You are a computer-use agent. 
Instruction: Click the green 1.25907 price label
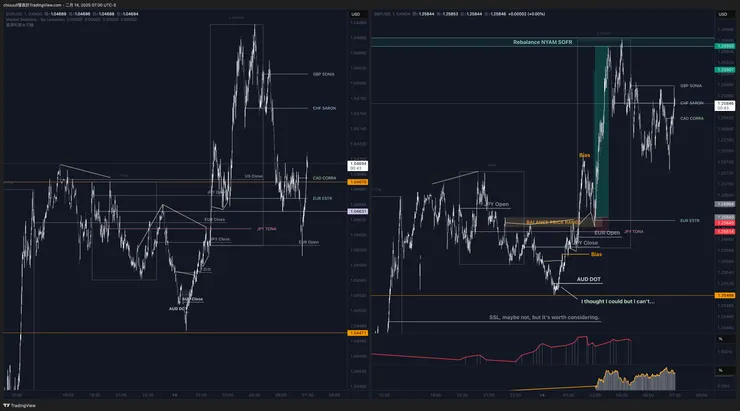pyautogui.click(x=724, y=70)
